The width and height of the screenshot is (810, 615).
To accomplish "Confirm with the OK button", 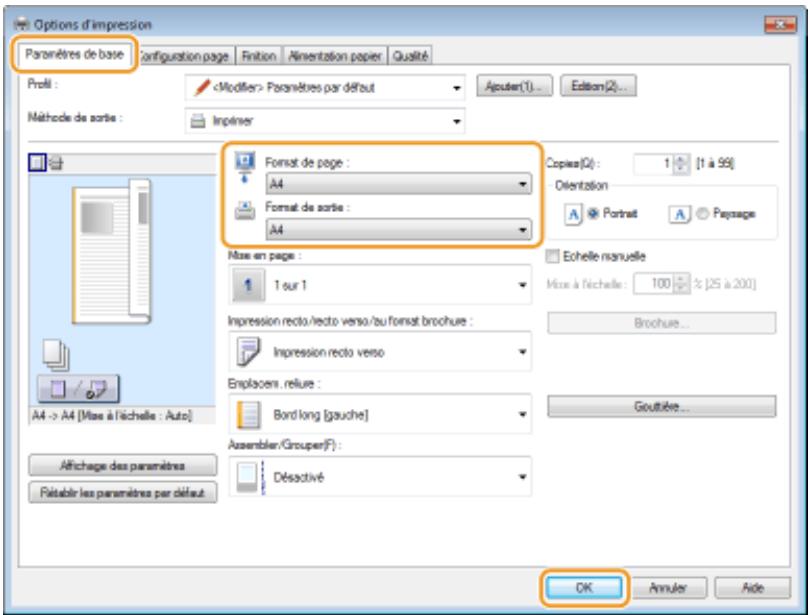I will click(584, 588).
